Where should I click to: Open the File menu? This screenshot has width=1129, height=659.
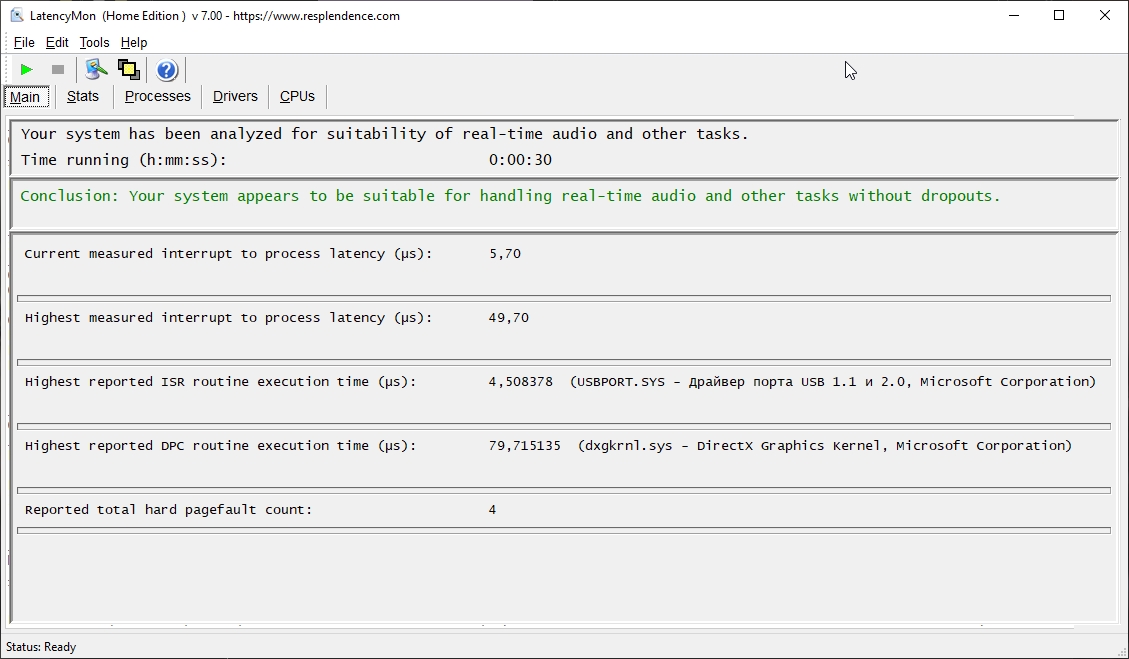click(24, 42)
